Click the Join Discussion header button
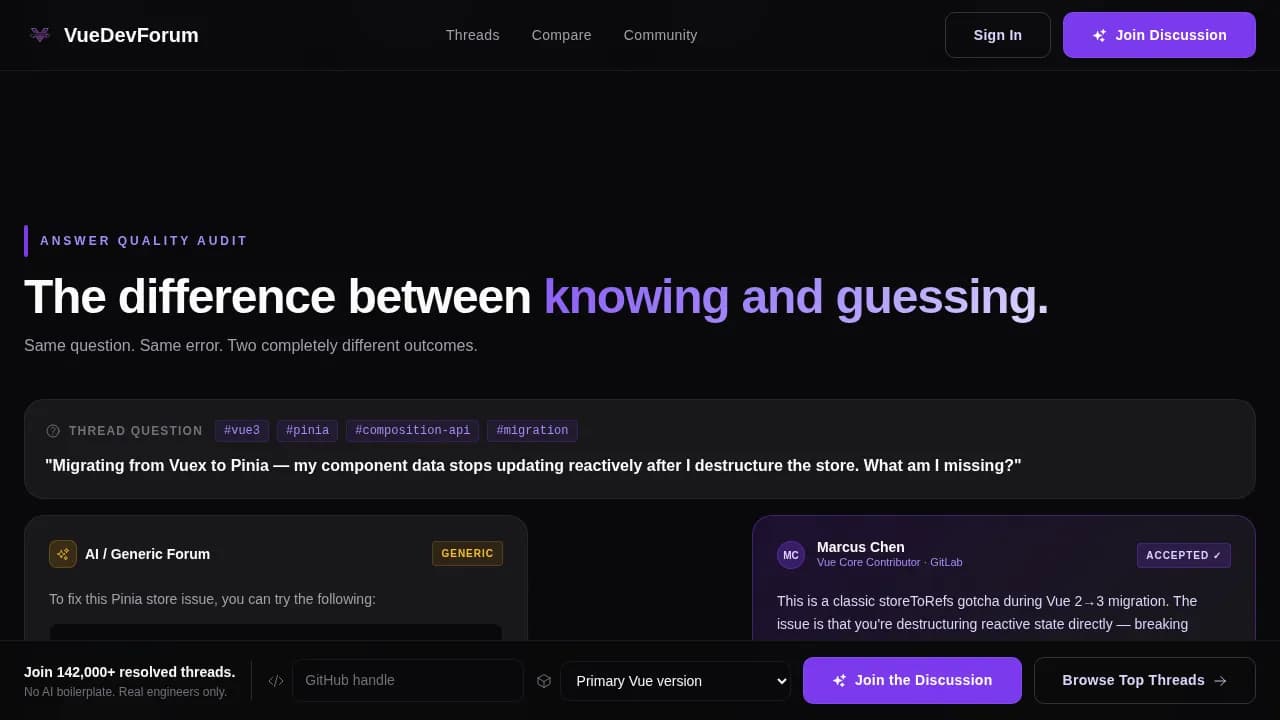 click(1159, 35)
